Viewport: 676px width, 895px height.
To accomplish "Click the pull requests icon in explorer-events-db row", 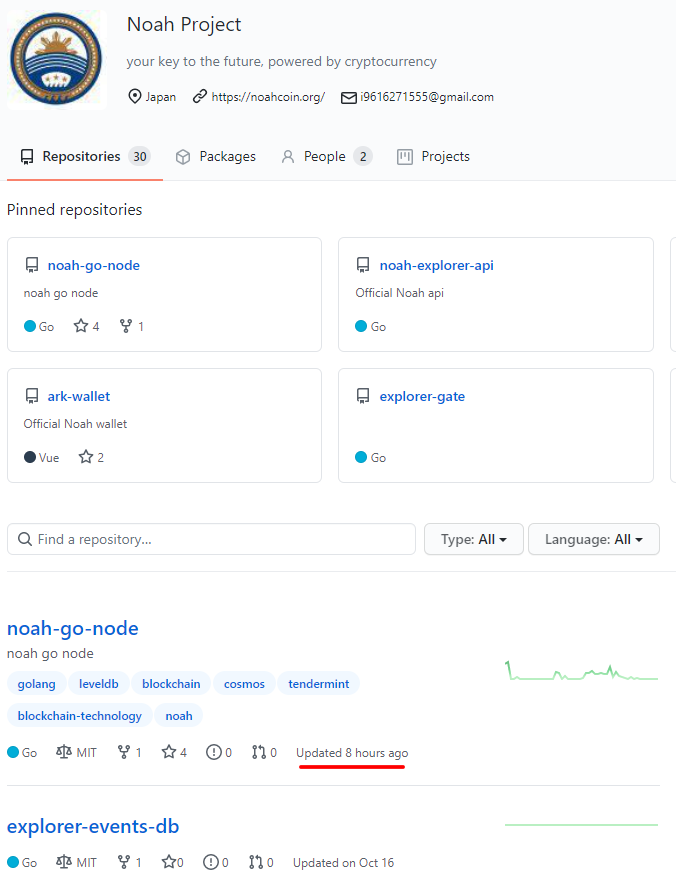I will pyautogui.click(x=256, y=862).
